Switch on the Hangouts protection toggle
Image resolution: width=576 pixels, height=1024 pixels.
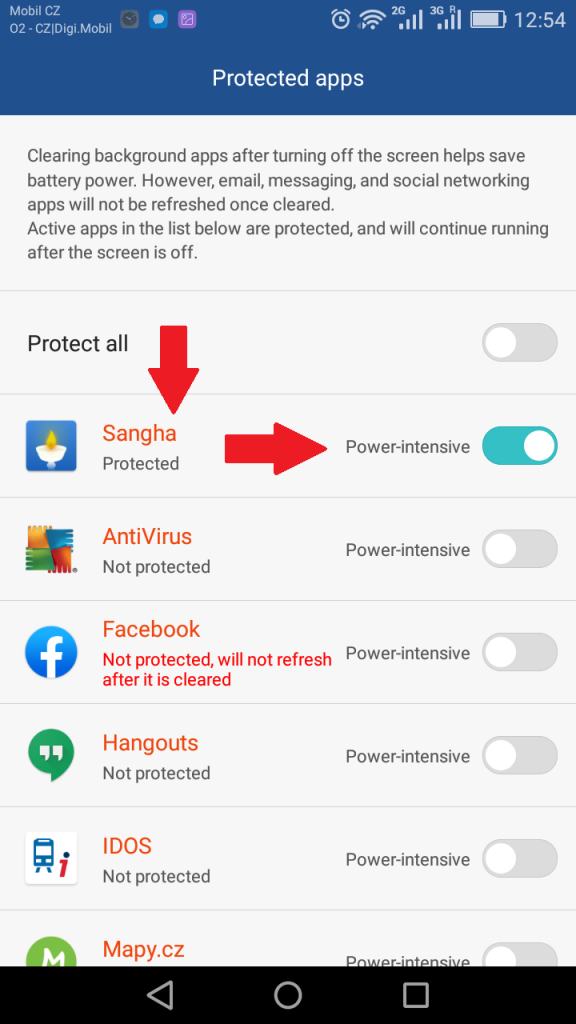[x=520, y=756]
